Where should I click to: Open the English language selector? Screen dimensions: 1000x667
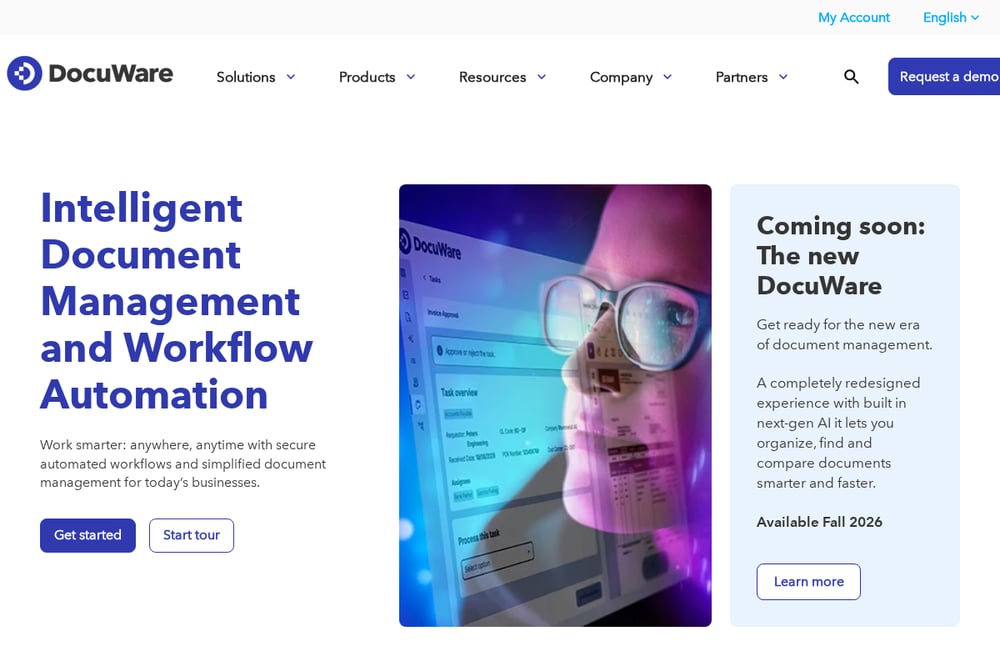point(951,17)
